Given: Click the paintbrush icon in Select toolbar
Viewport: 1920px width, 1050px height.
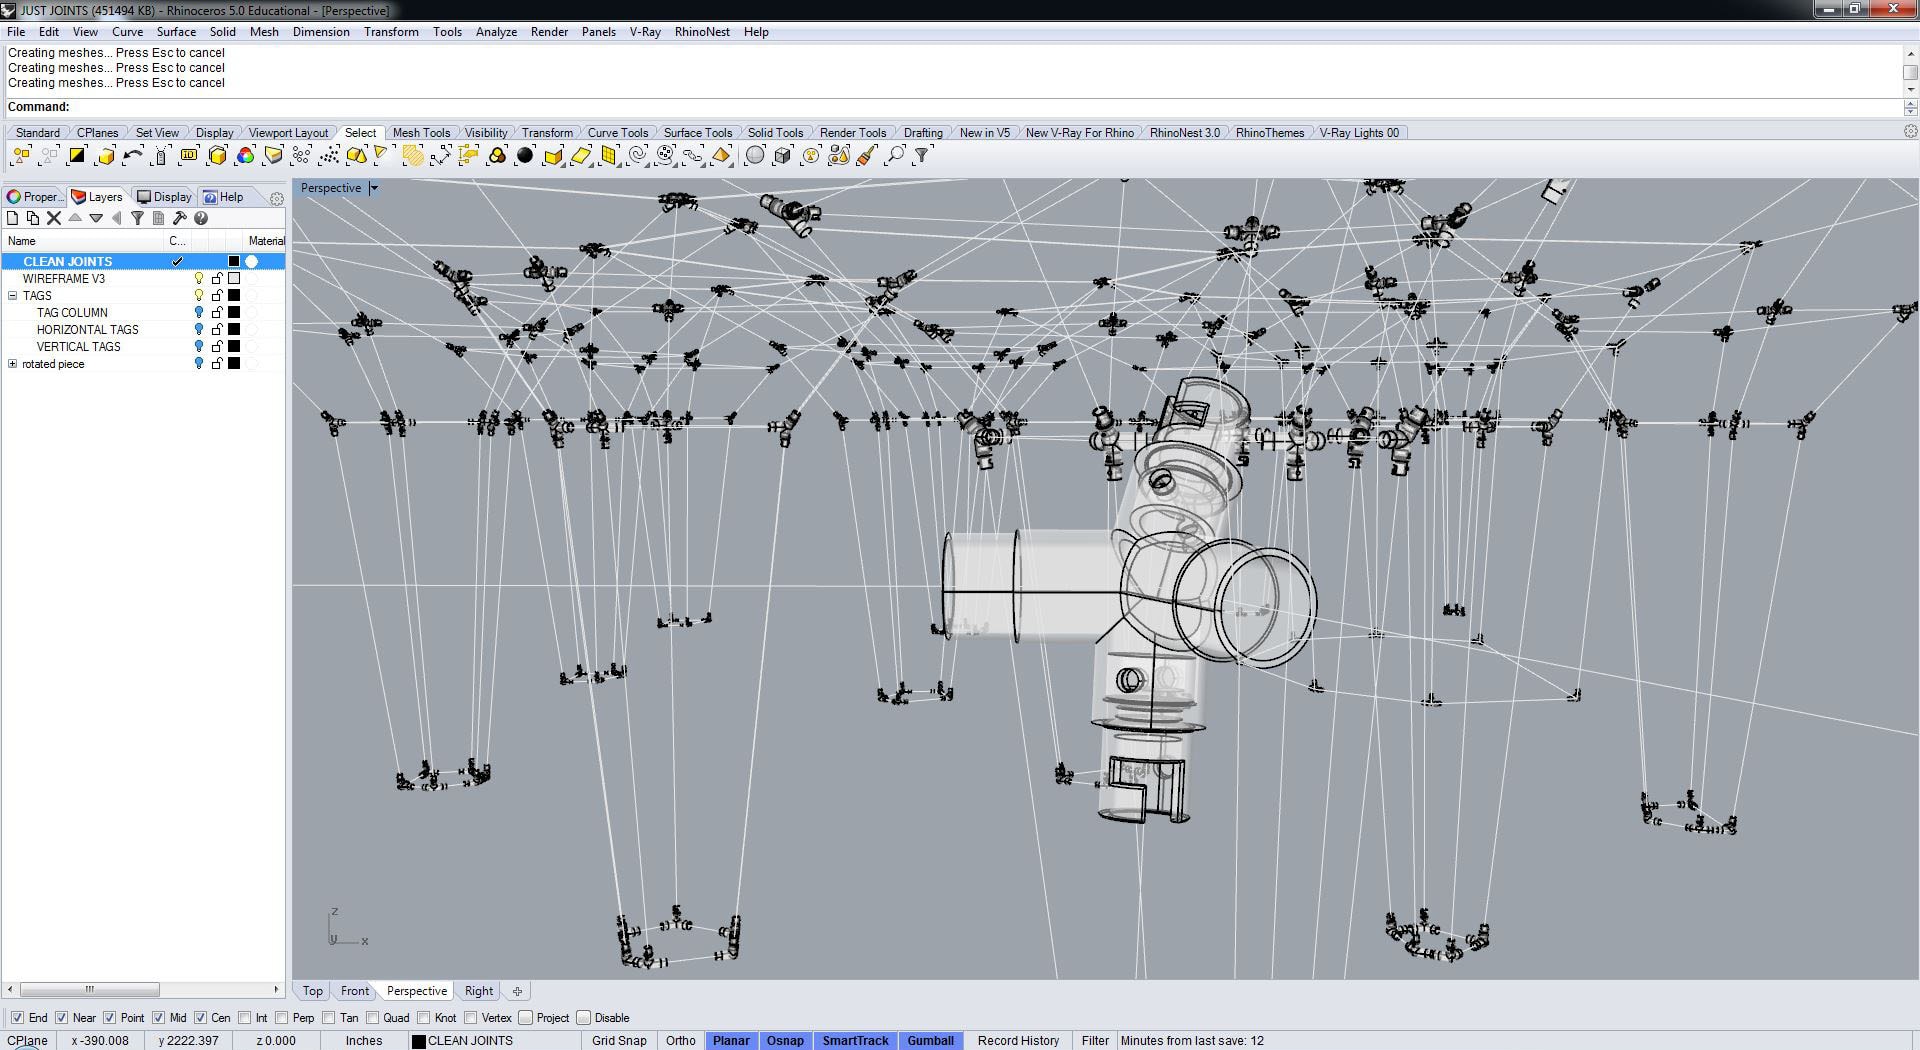Looking at the screenshot, I should click(x=867, y=156).
